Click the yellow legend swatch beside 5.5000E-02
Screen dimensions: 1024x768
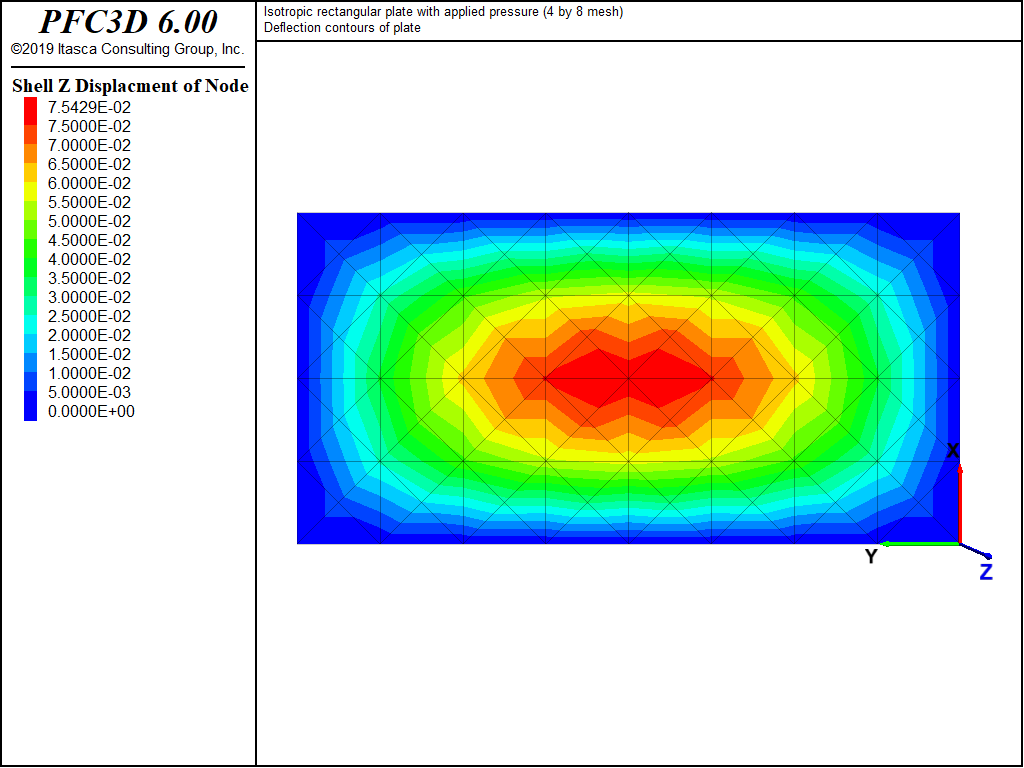(31, 191)
